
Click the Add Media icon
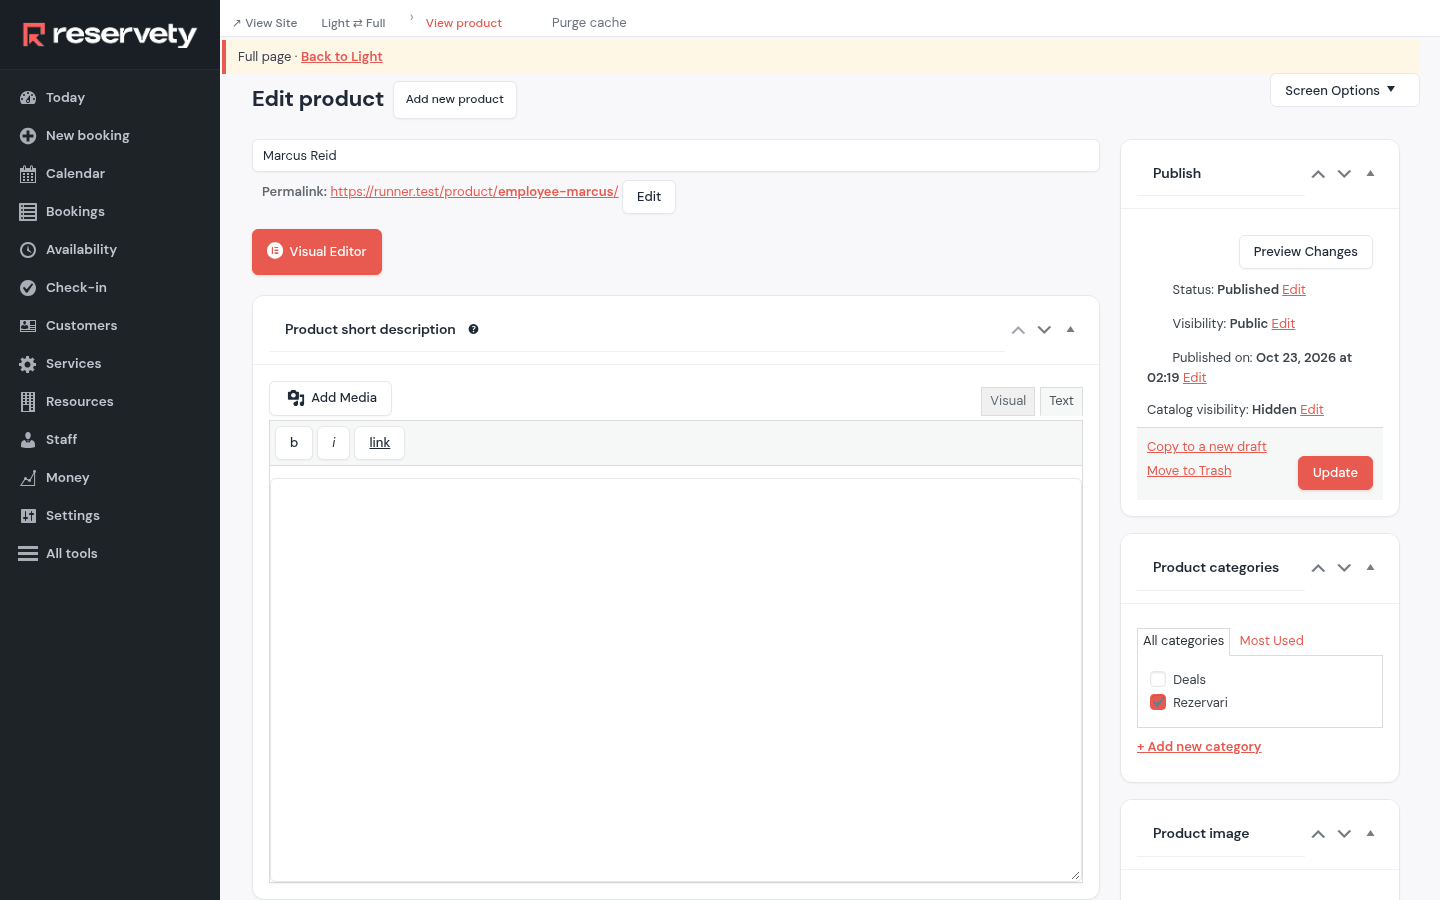tap(296, 398)
